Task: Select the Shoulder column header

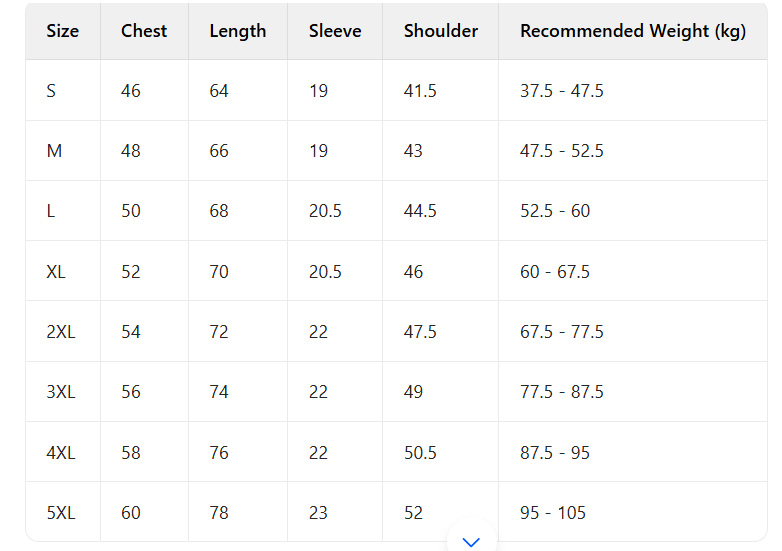Action: pyautogui.click(x=441, y=31)
